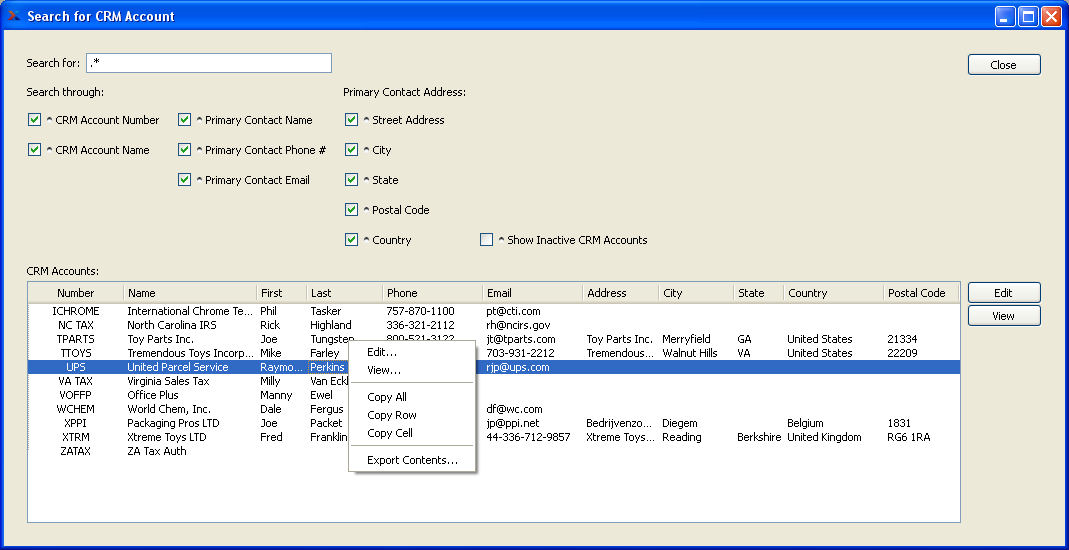Choose Edit... from the context menu
1069x550 pixels.
382,352
